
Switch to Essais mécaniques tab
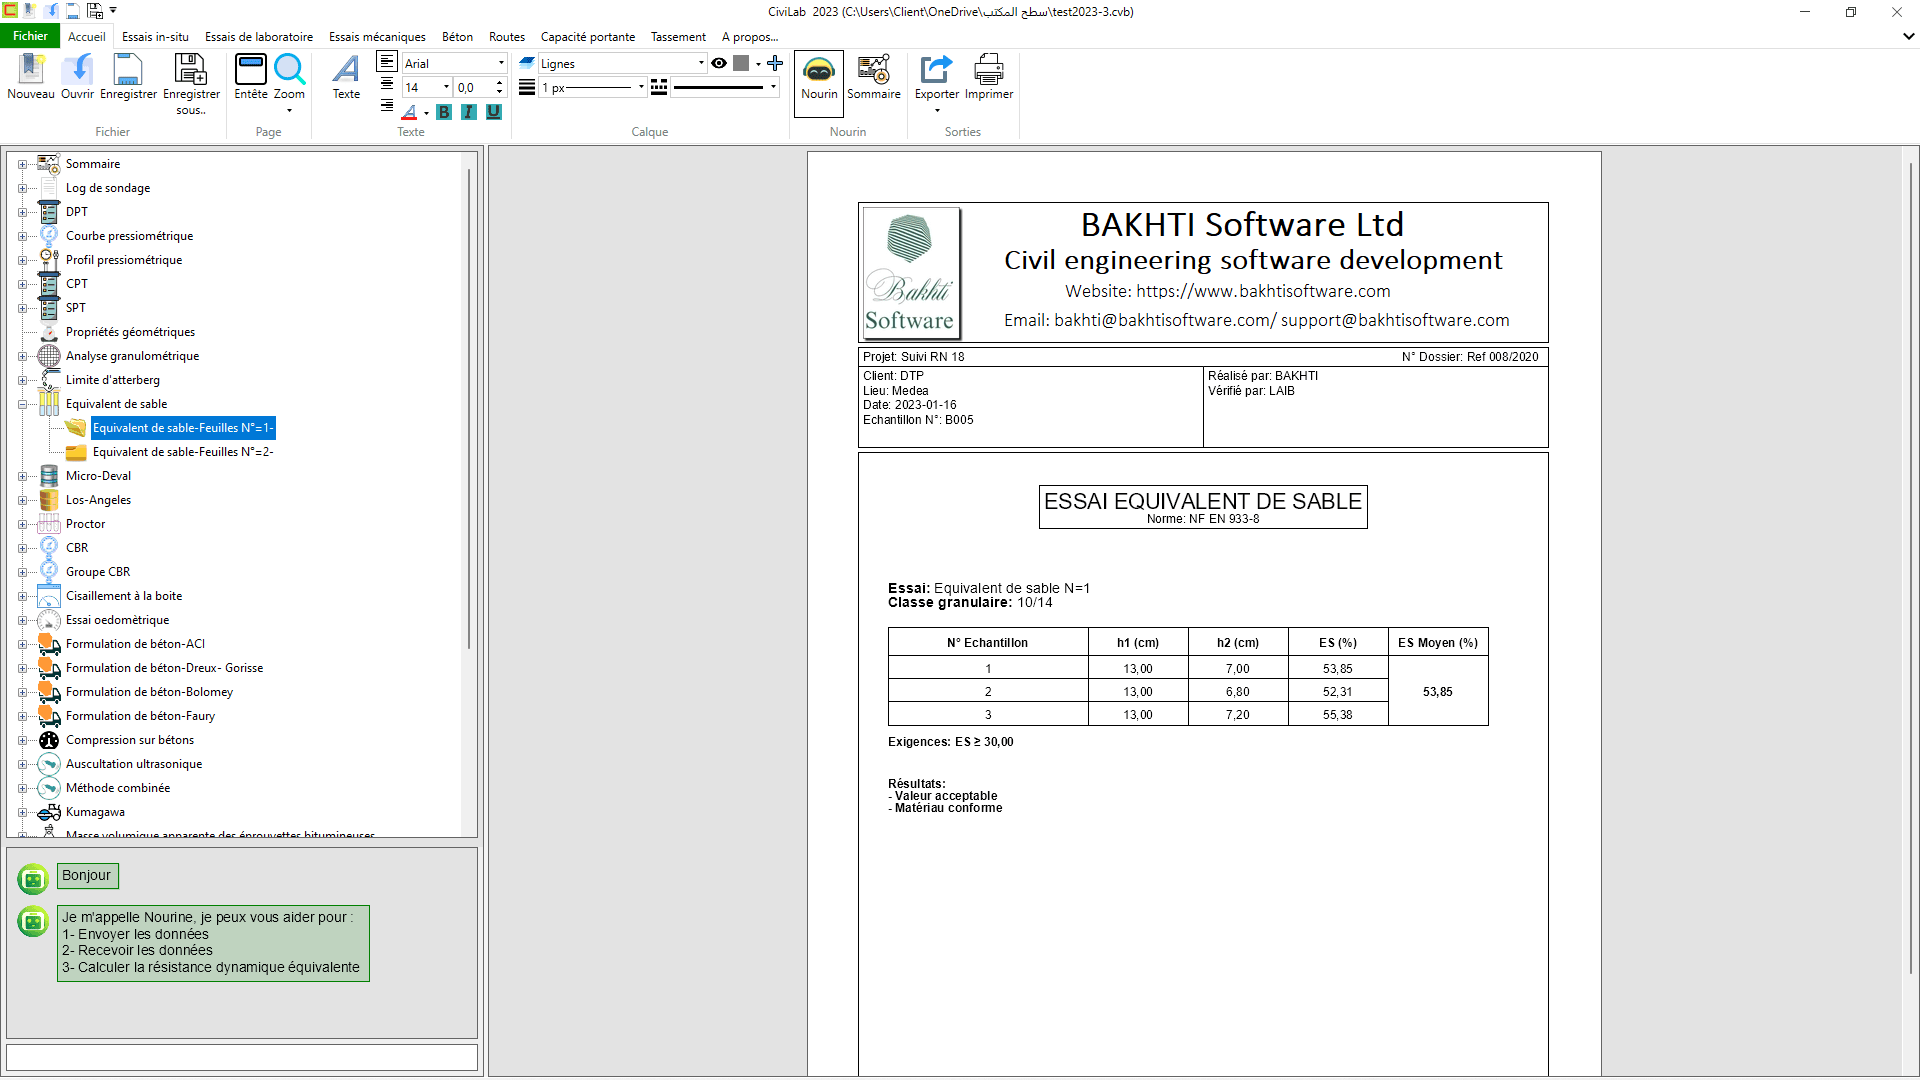coord(377,37)
